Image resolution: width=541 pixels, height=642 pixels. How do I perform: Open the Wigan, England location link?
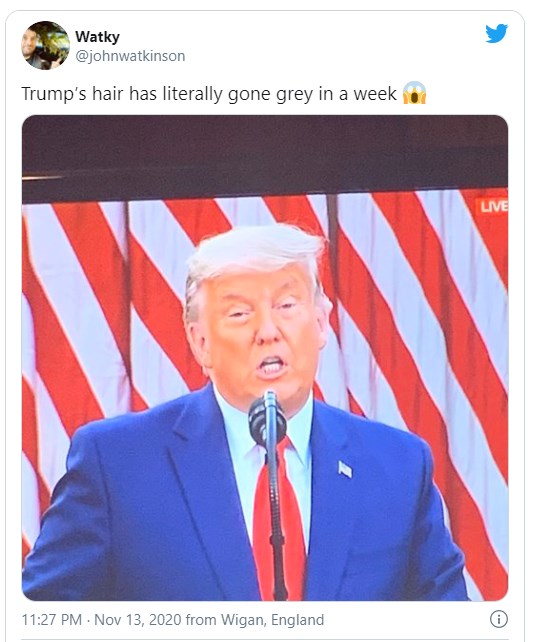pyautogui.click(x=272, y=619)
